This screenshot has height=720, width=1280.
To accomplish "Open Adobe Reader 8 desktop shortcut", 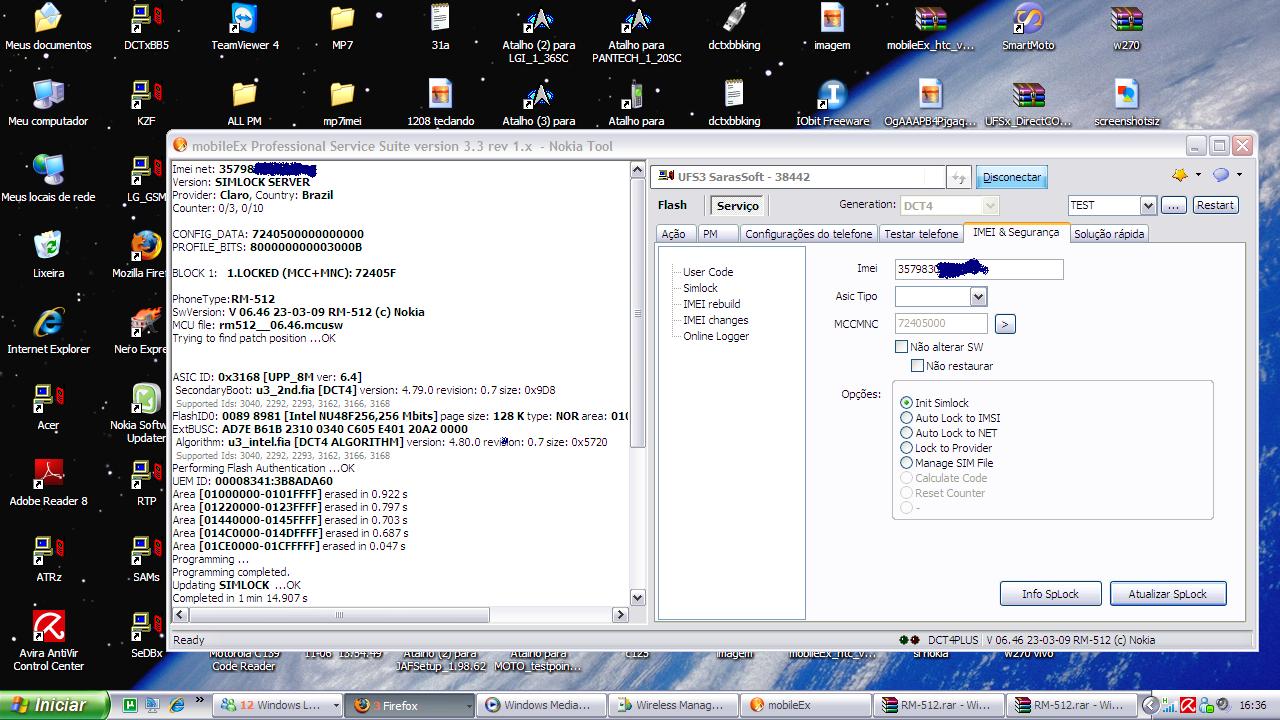I will pos(48,483).
